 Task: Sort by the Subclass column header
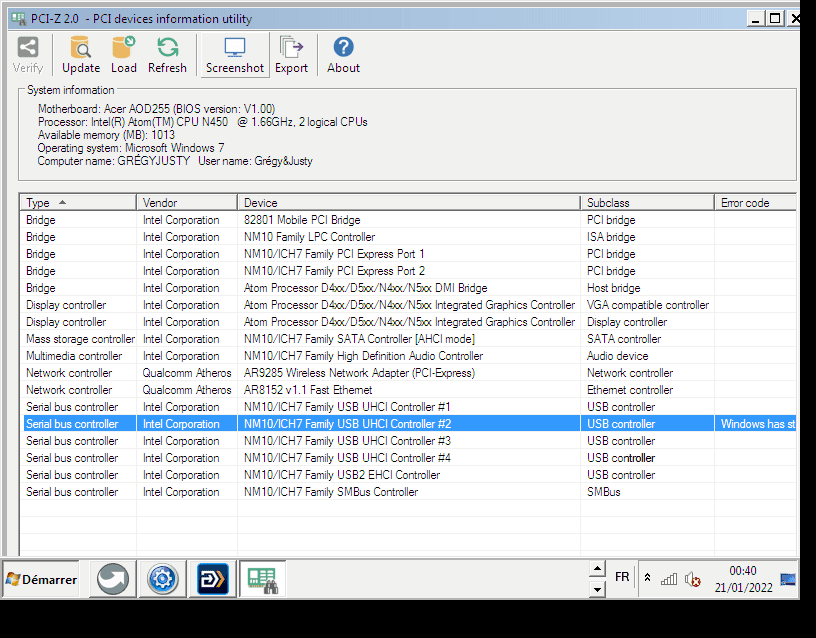[647, 202]
